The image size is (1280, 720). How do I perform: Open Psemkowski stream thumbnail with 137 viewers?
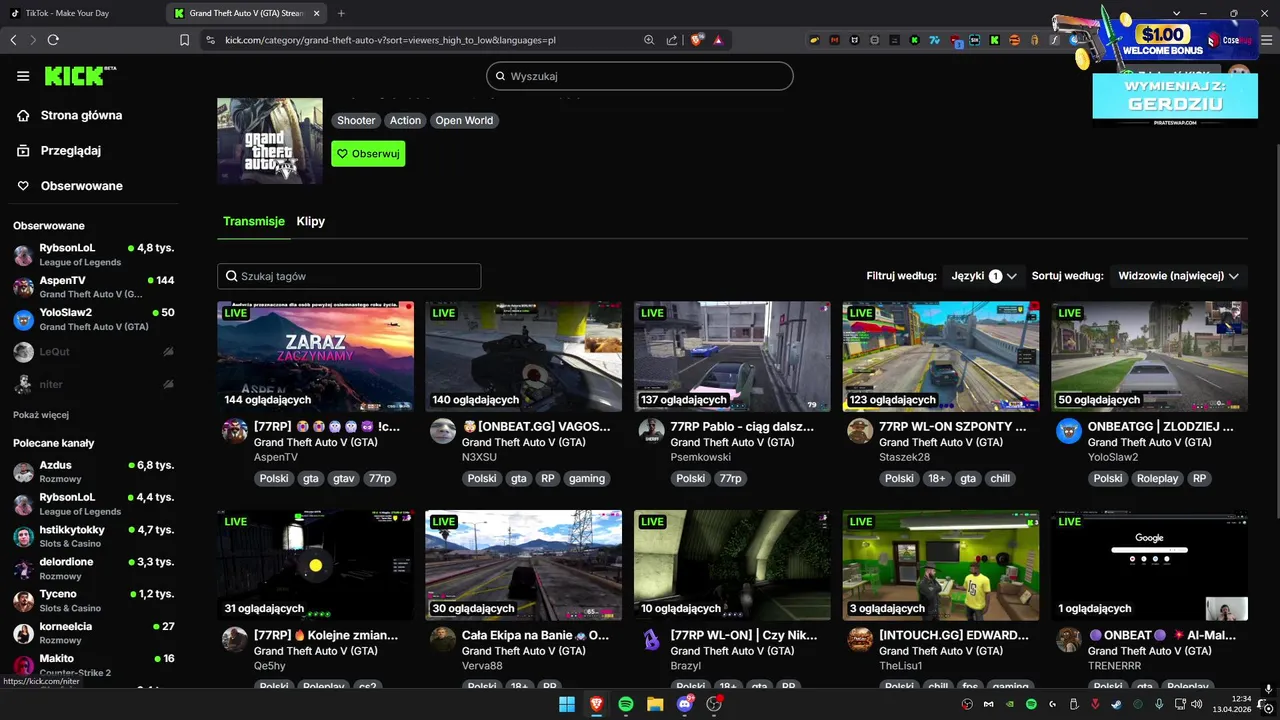tap(732, 357)
